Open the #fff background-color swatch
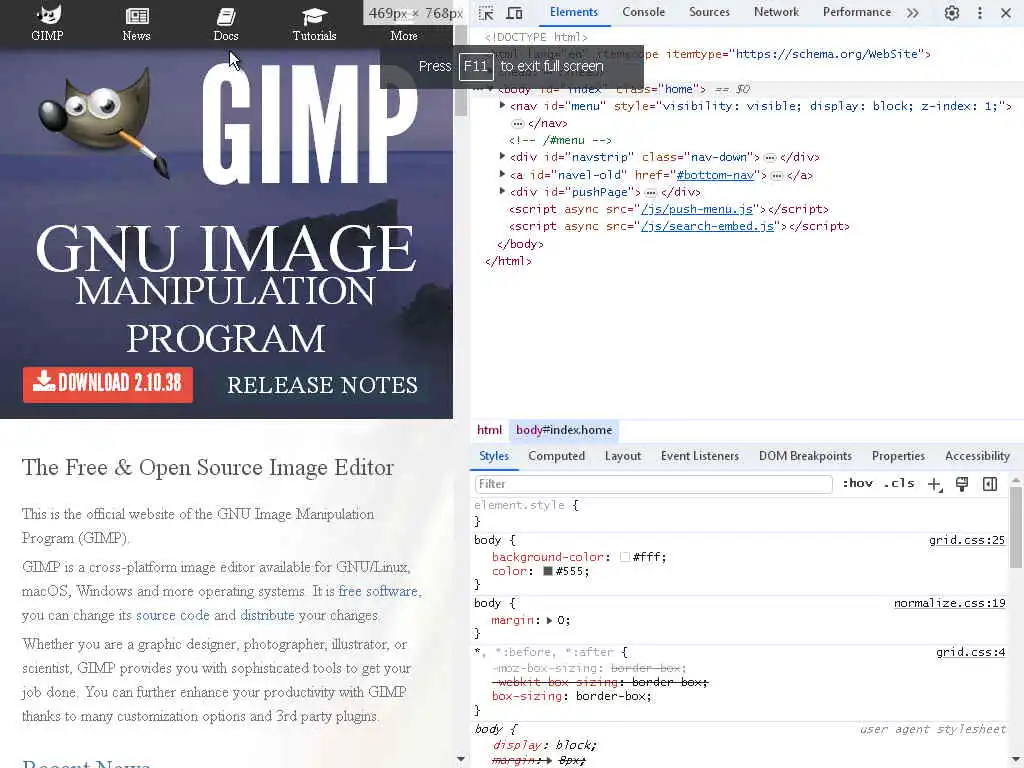 (624, 557)
